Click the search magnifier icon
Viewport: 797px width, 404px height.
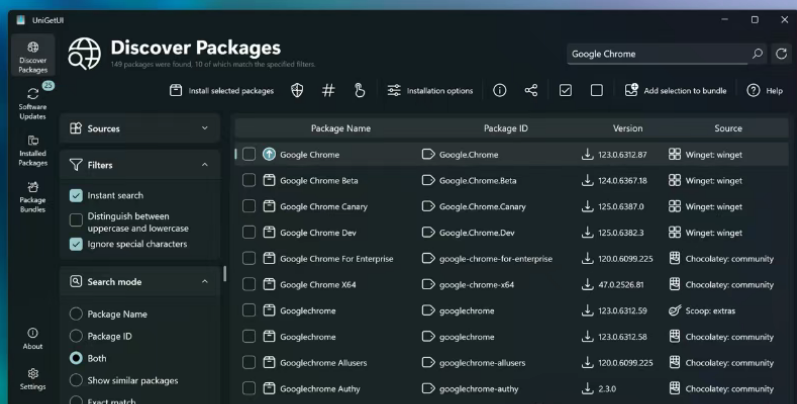757,53
